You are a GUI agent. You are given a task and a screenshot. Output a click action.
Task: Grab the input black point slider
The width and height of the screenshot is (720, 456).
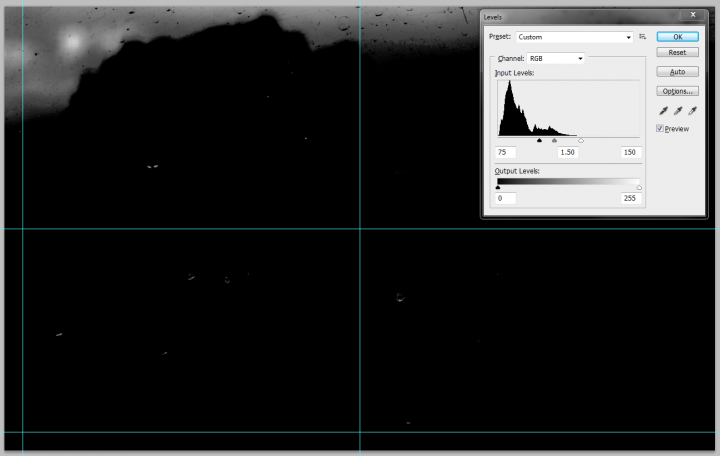539,141
